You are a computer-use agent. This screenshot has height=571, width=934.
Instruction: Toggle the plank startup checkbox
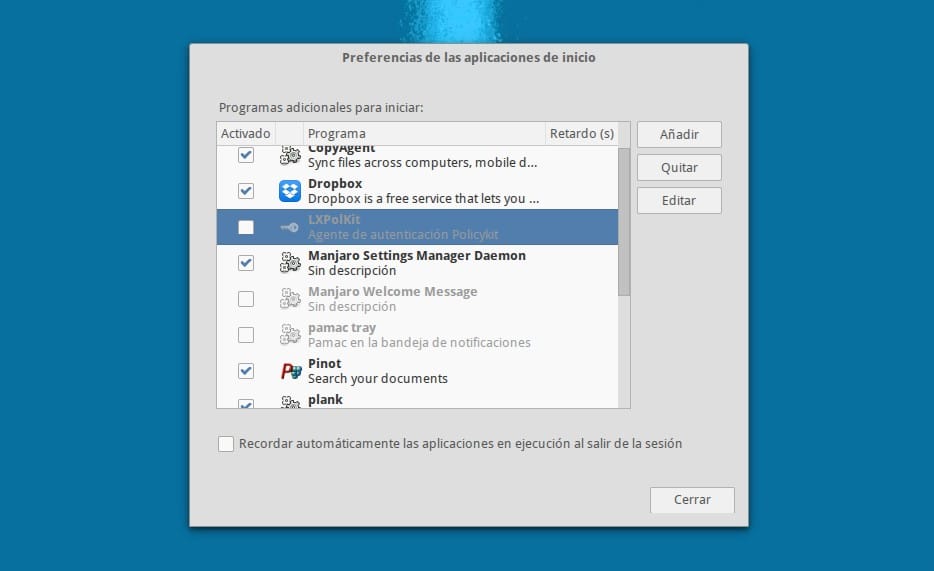coord(245,404)
